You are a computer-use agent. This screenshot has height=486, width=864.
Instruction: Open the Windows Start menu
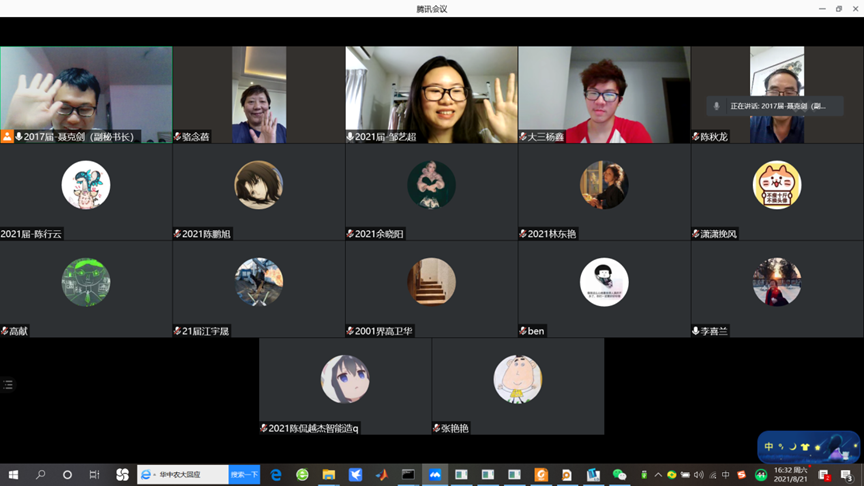coord(13,475)
